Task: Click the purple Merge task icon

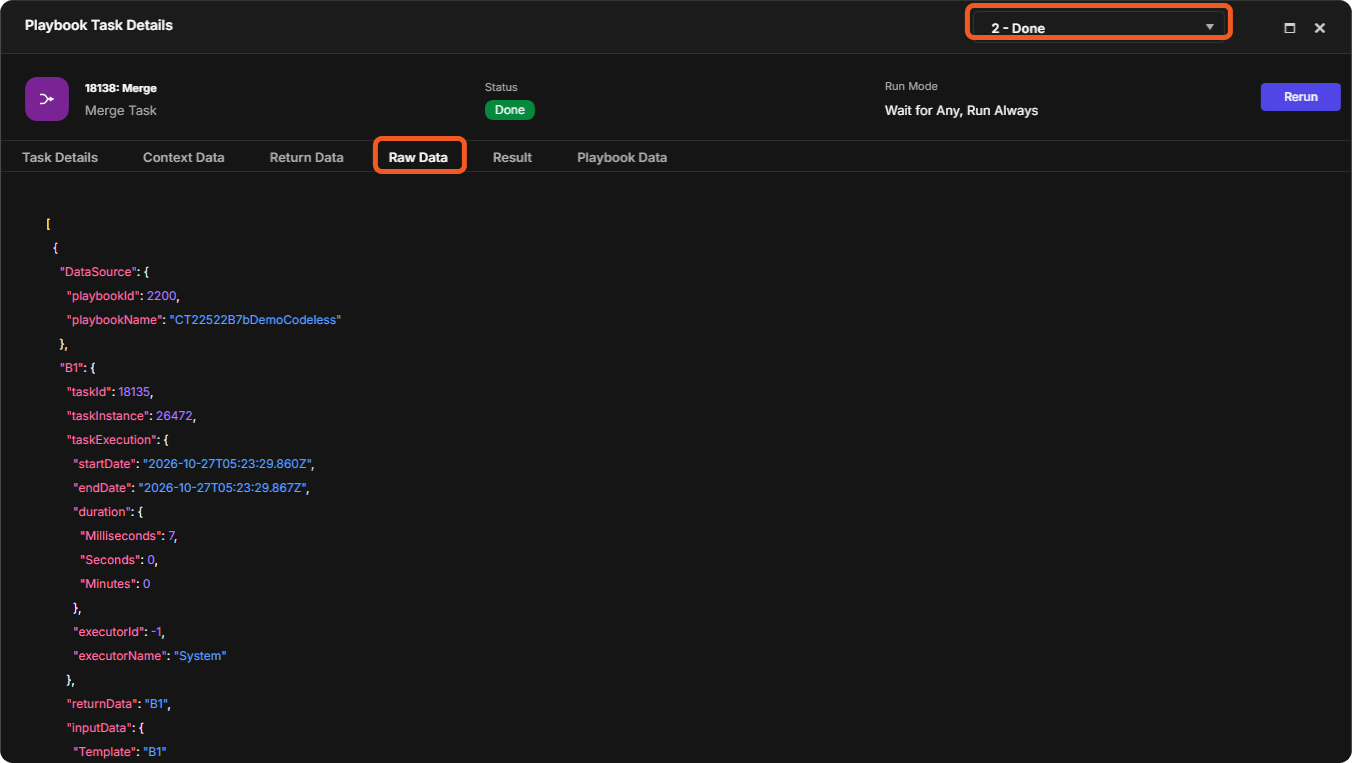Action: tap(47, 99)
